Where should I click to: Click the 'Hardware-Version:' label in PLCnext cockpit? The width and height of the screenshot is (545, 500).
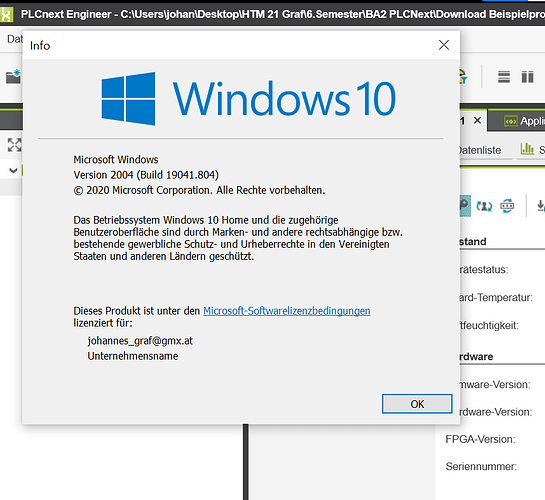(x=496, y=412)
